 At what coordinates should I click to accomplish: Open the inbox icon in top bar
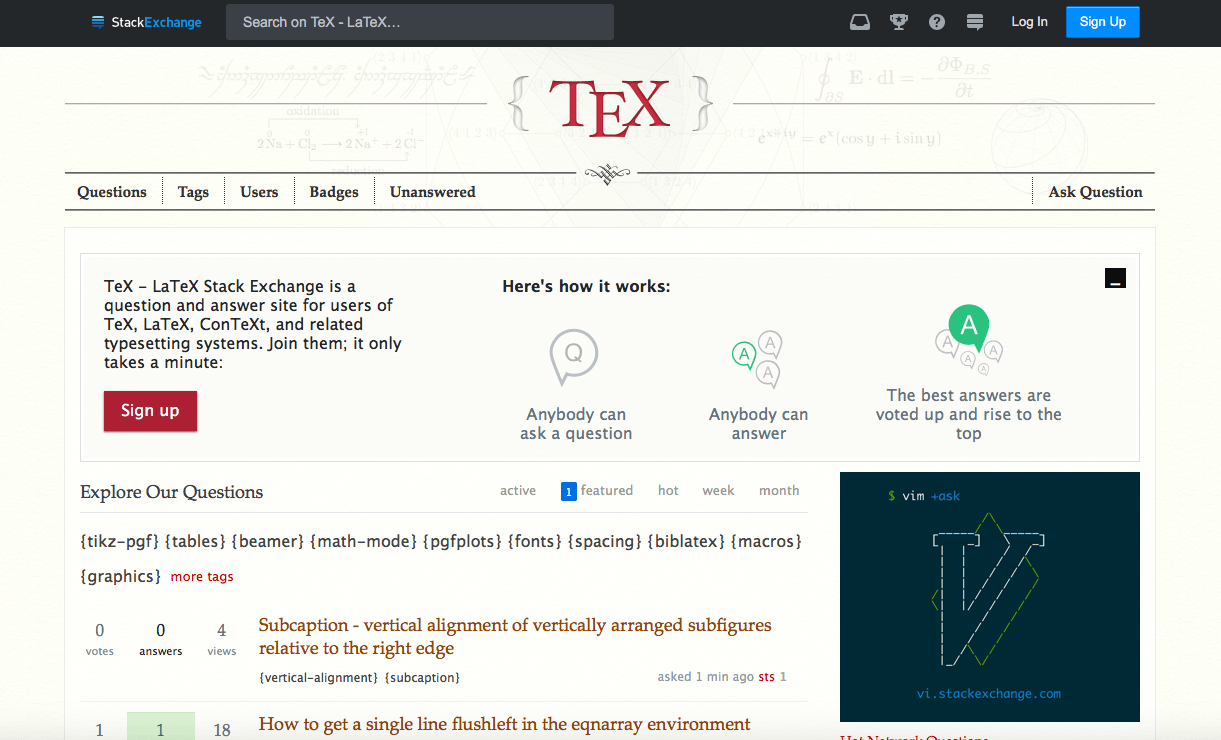point(860,22)
